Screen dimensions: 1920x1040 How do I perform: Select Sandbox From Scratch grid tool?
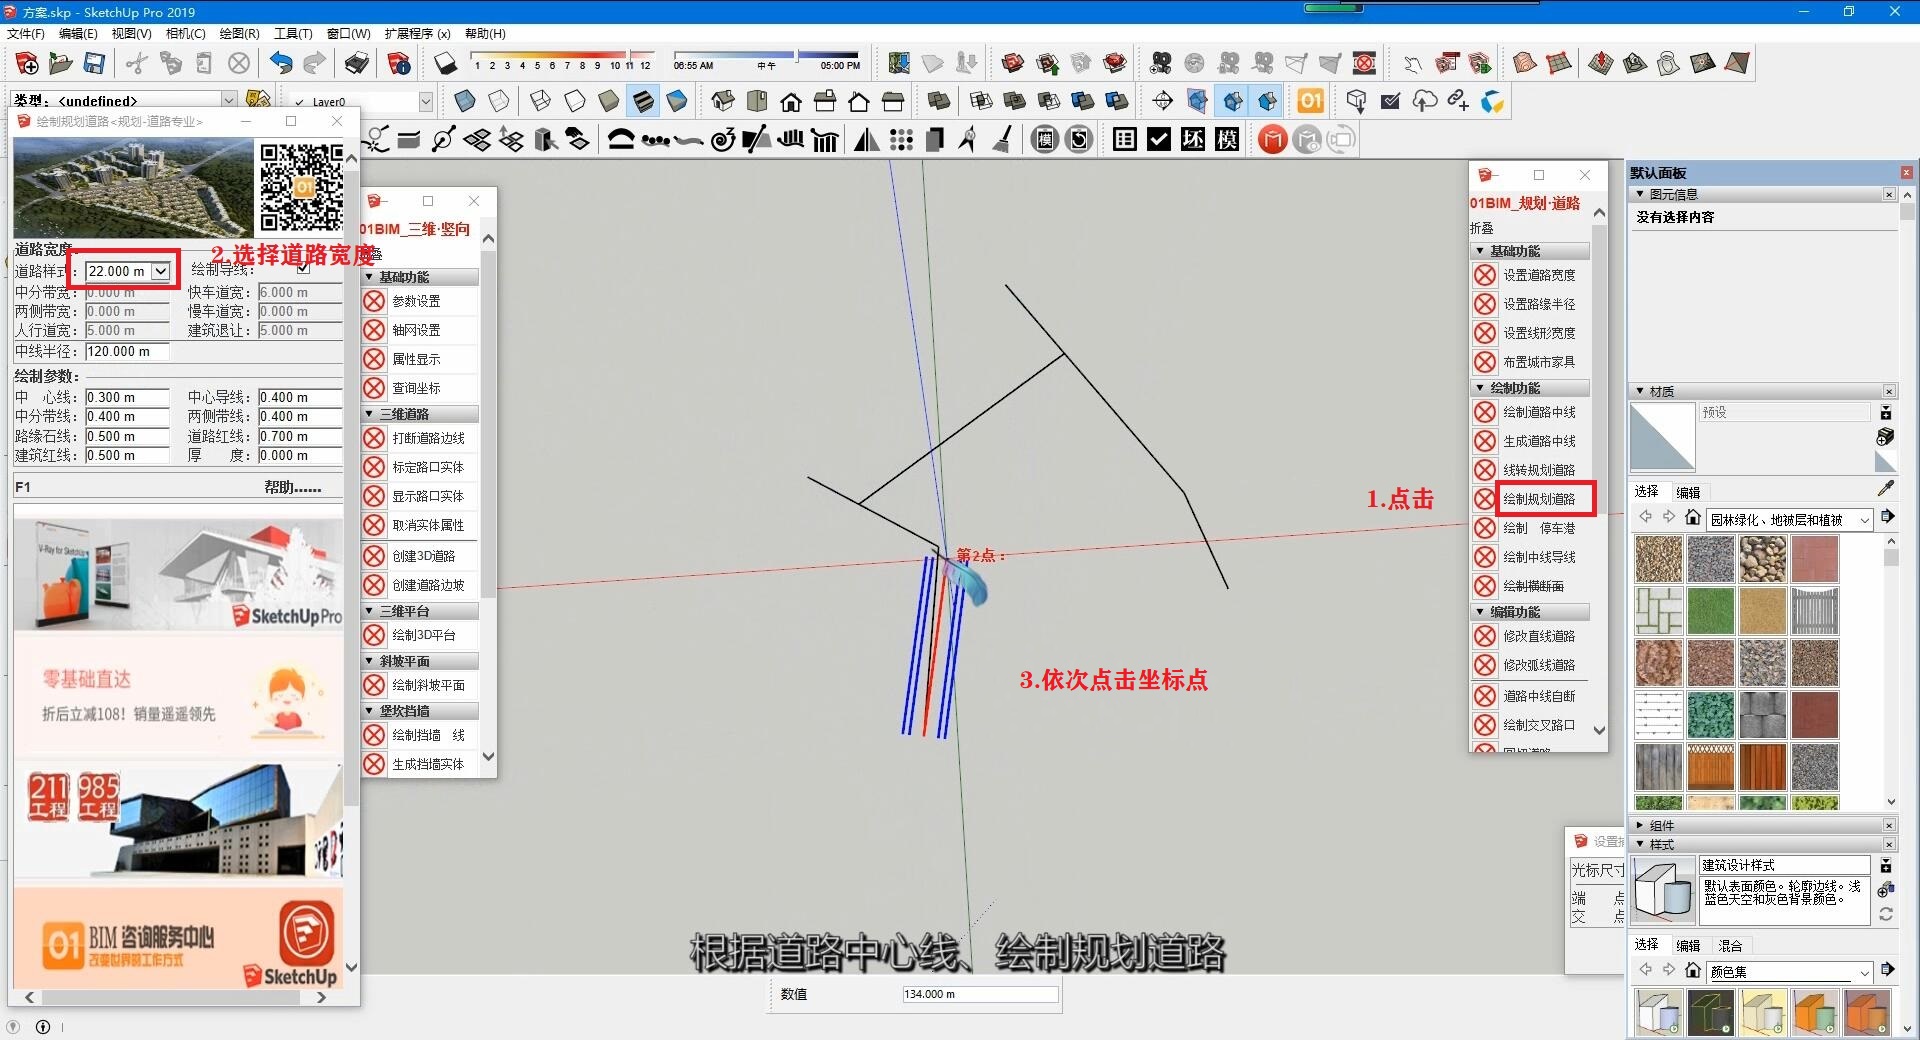pyautogui.click(x=1559, y=64)
